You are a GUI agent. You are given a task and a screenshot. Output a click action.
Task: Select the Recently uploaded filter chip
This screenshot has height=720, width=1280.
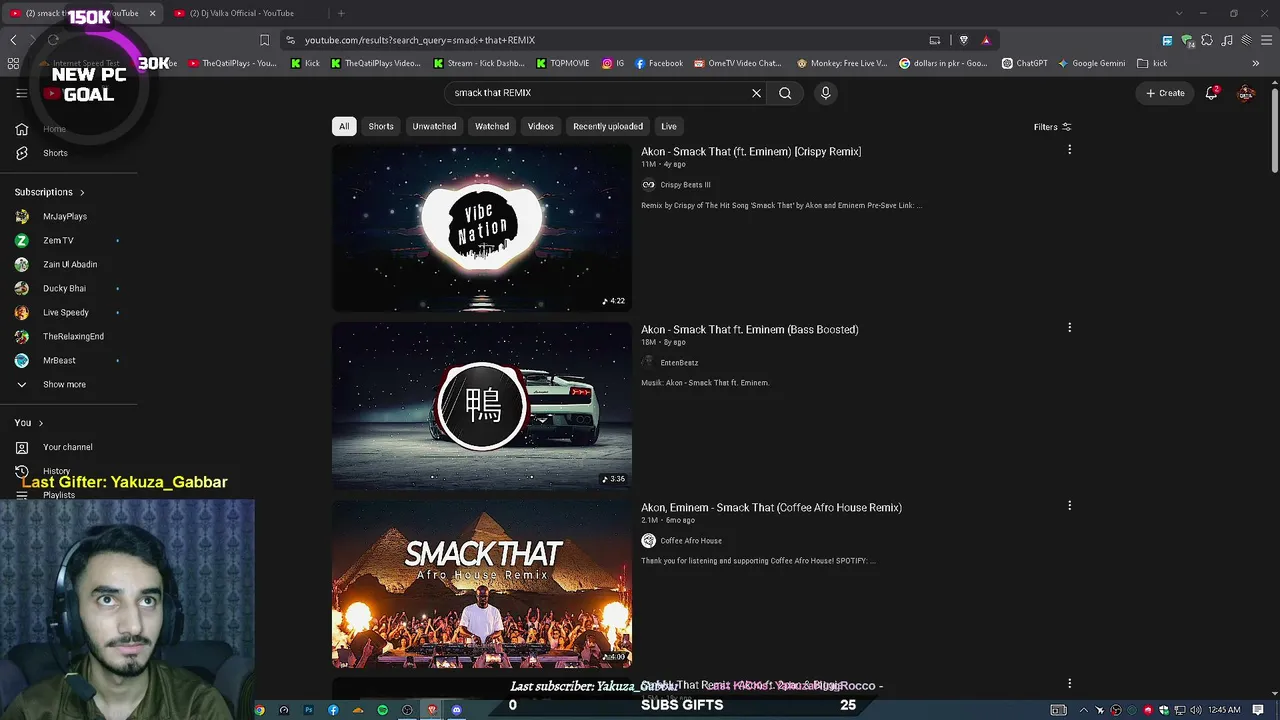pyautogui.click(x=608, y=126)
